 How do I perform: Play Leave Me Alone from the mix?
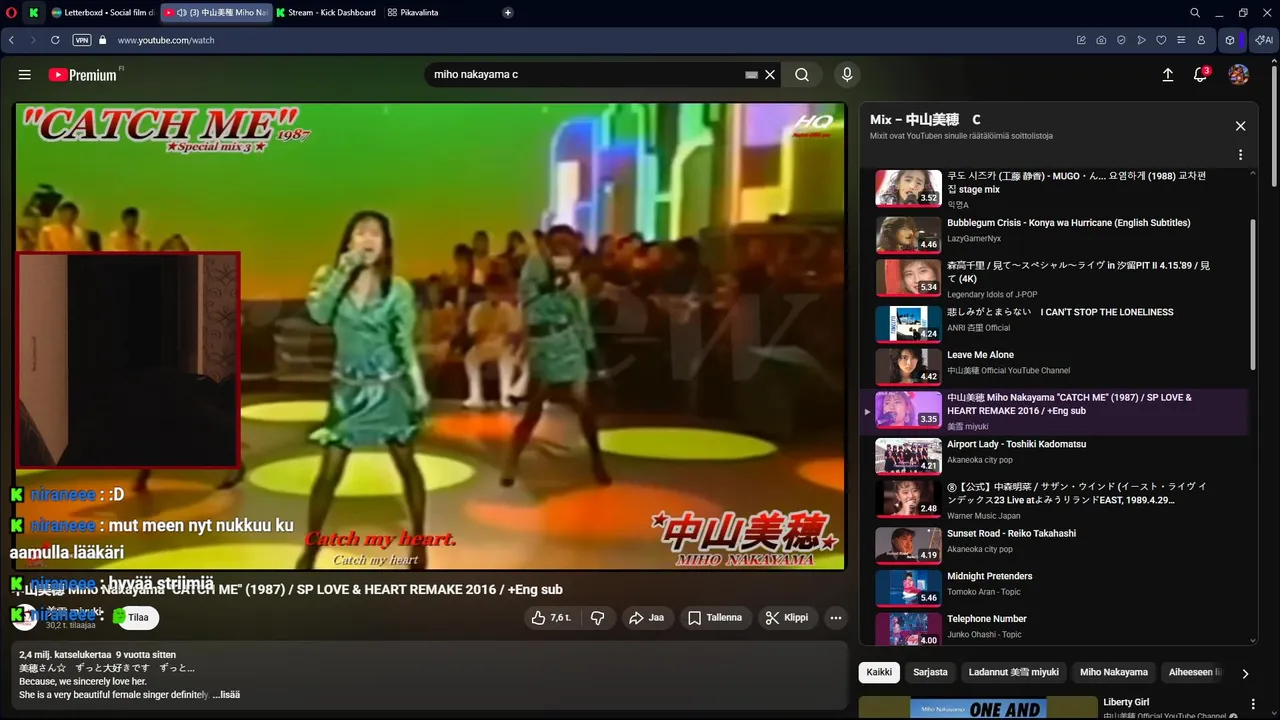(1054, 364)
